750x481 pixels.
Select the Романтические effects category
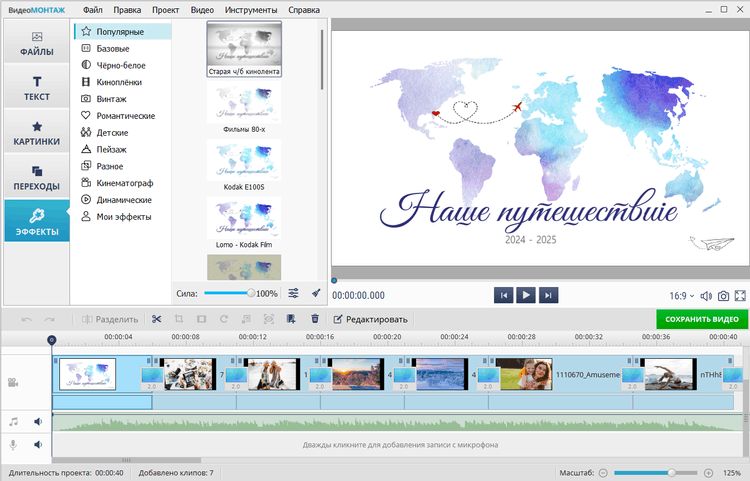click(124, 116)
